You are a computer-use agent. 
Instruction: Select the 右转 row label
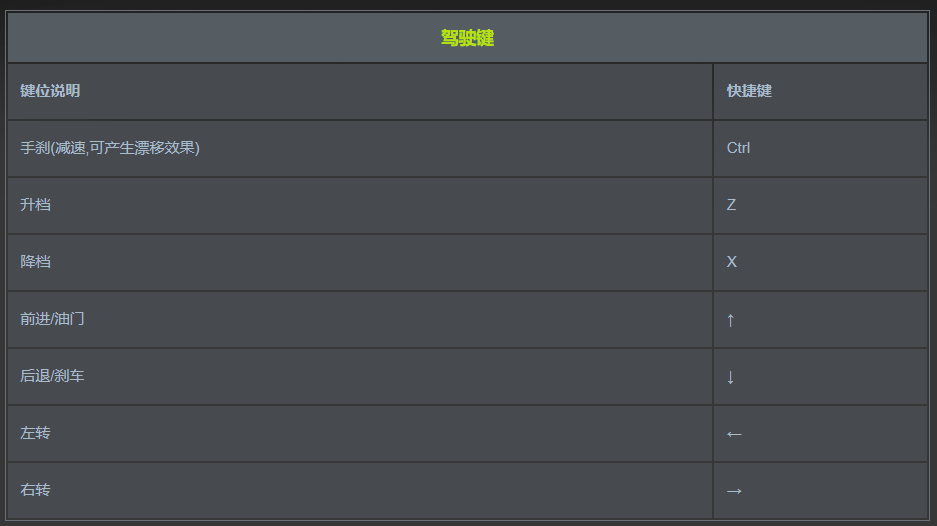[x=35, y=490]
